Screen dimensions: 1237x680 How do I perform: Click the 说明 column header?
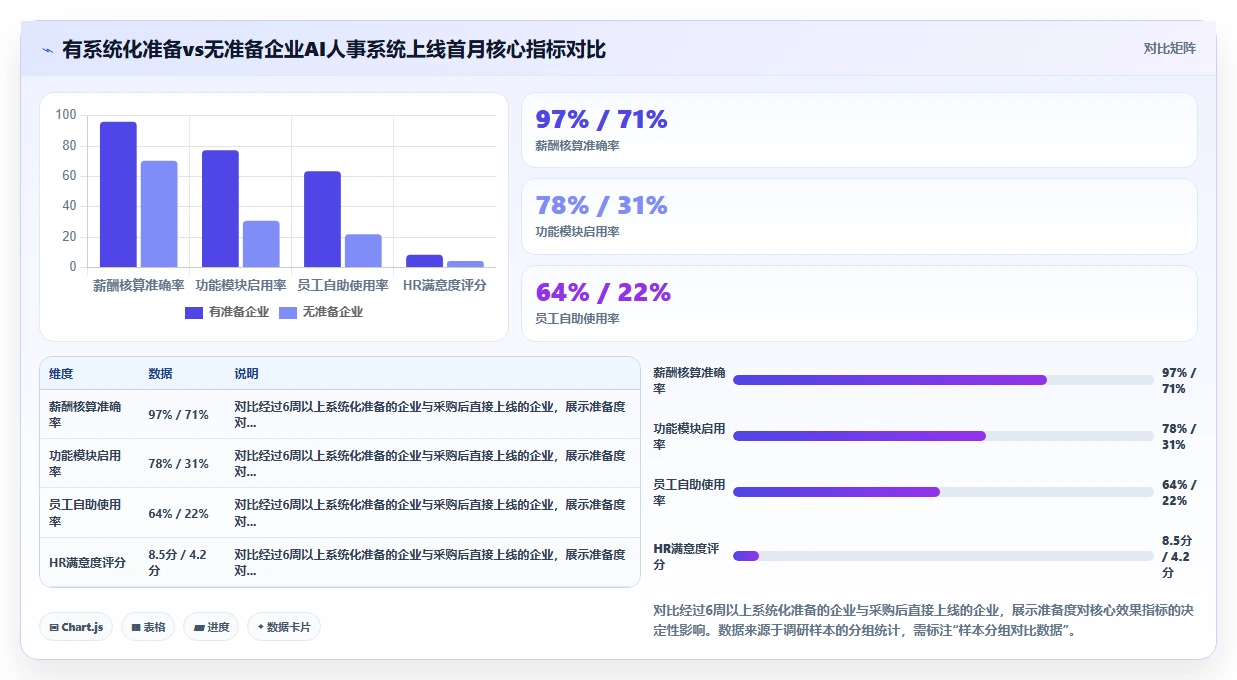[x=246, y=374]
